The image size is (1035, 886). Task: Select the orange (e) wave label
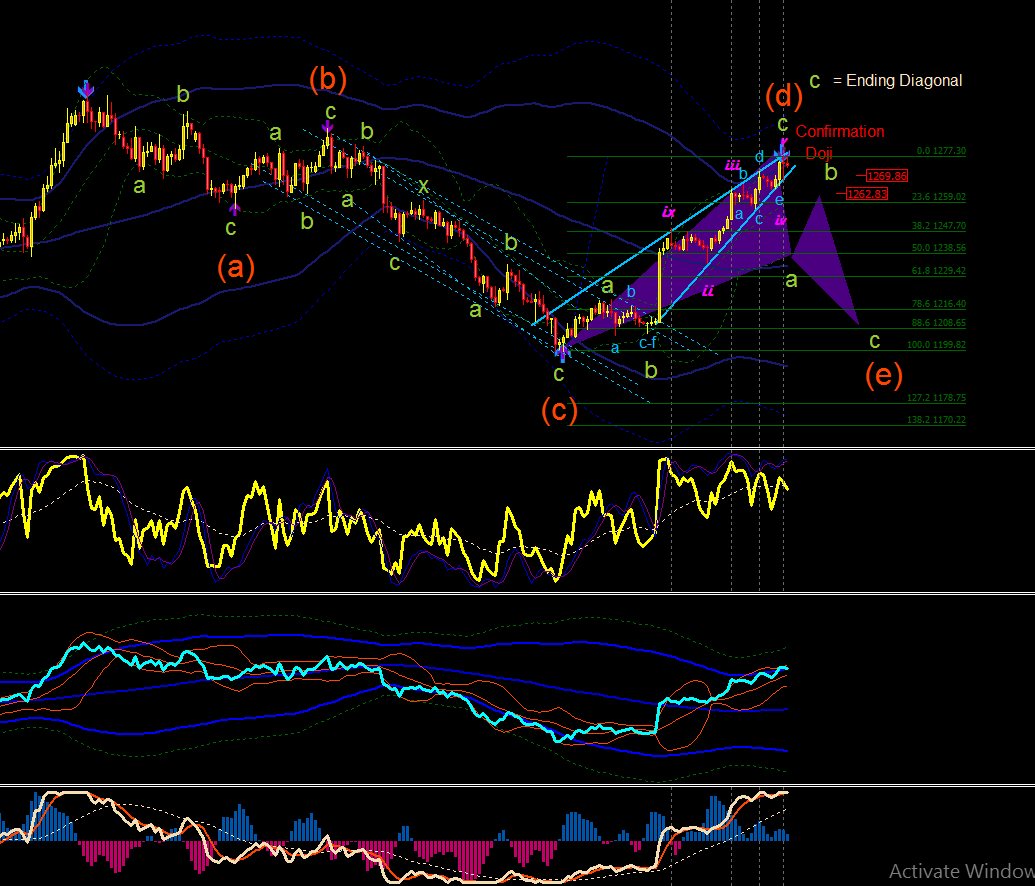click(884, 375)
